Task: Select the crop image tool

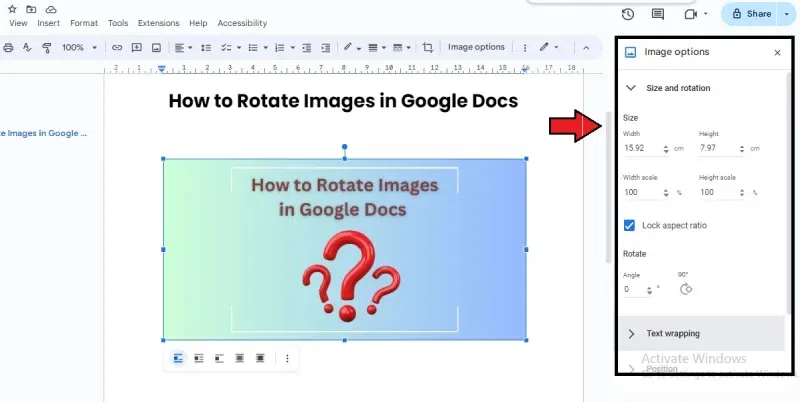Action: click(x=428, y=47)
